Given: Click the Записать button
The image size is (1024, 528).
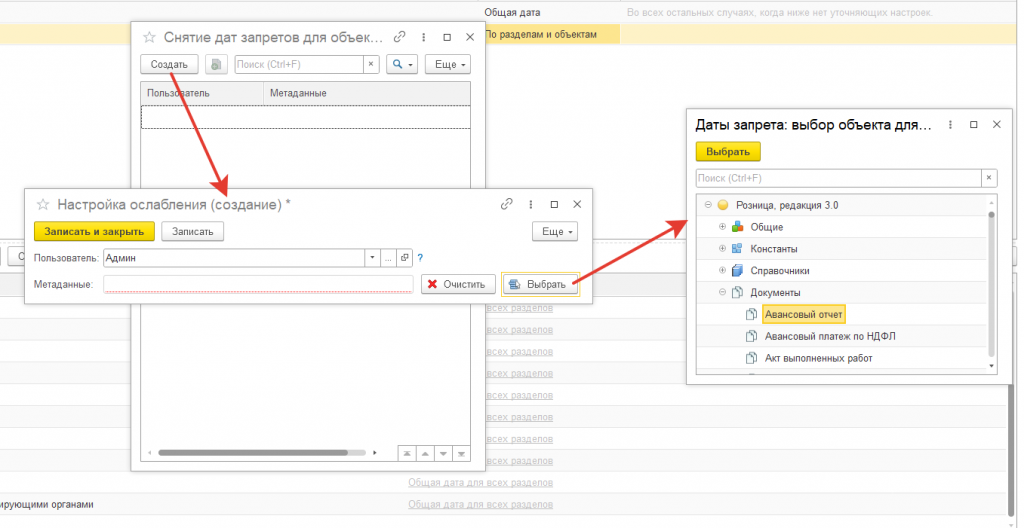Looking at the screenshot, I should point(193,231).
